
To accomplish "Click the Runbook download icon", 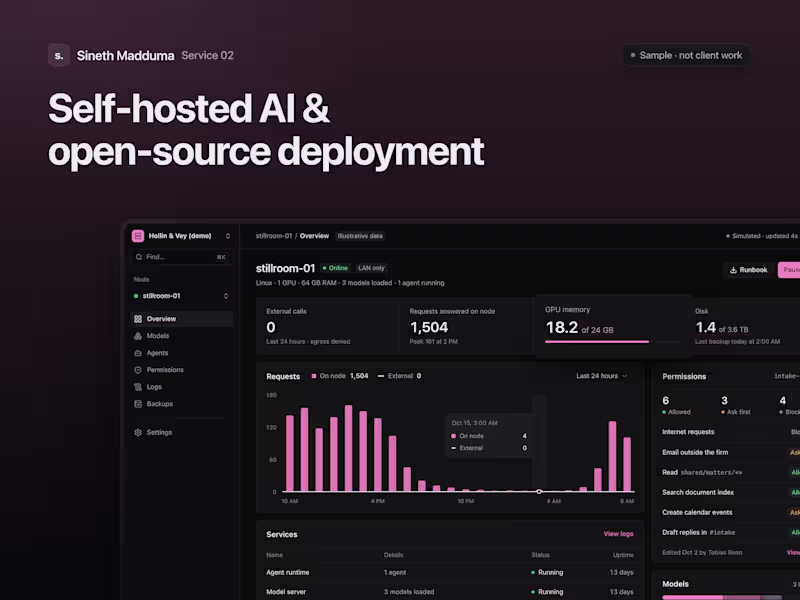I will [733, 270].
